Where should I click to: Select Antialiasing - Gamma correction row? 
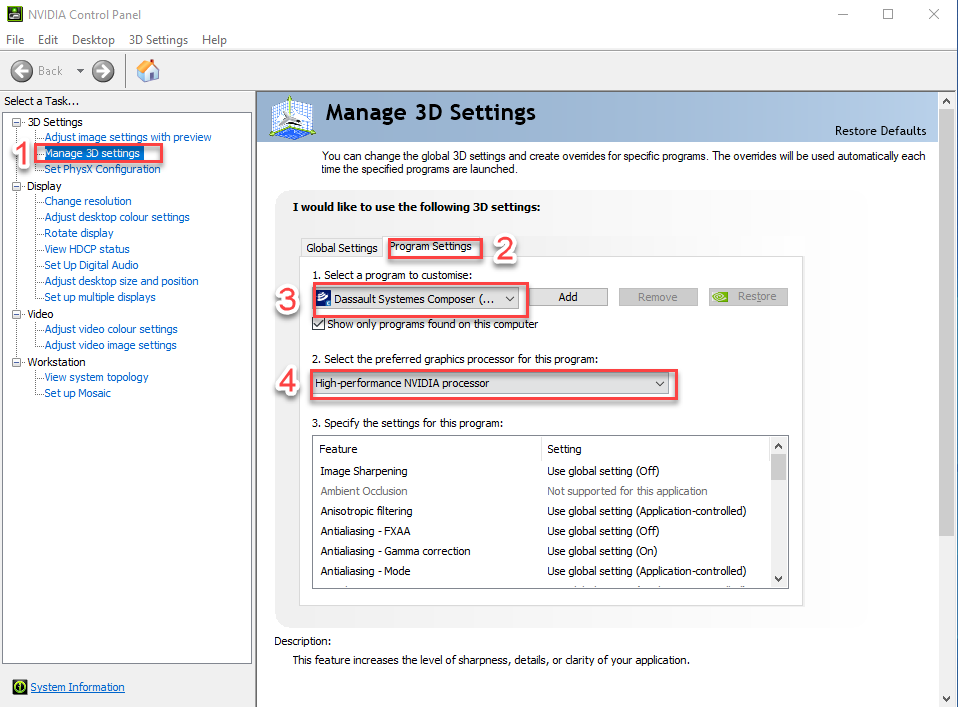(541, 551)
